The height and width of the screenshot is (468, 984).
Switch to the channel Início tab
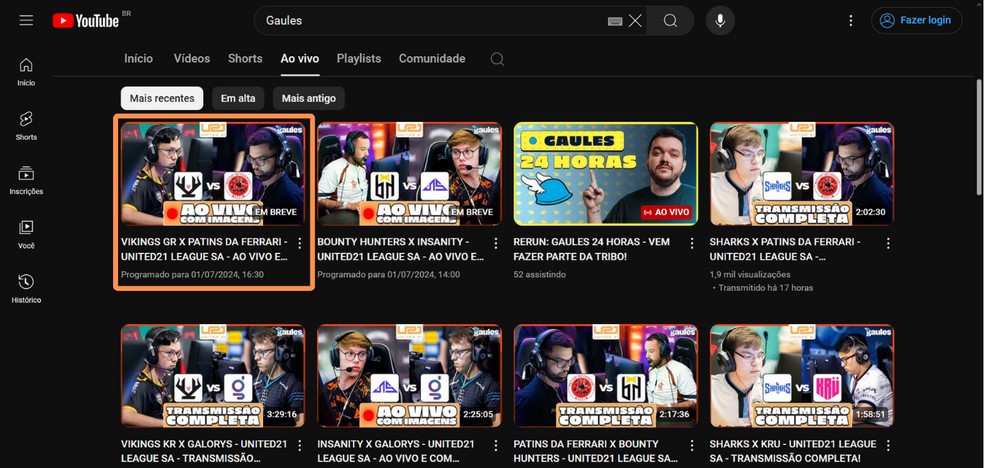139,58
